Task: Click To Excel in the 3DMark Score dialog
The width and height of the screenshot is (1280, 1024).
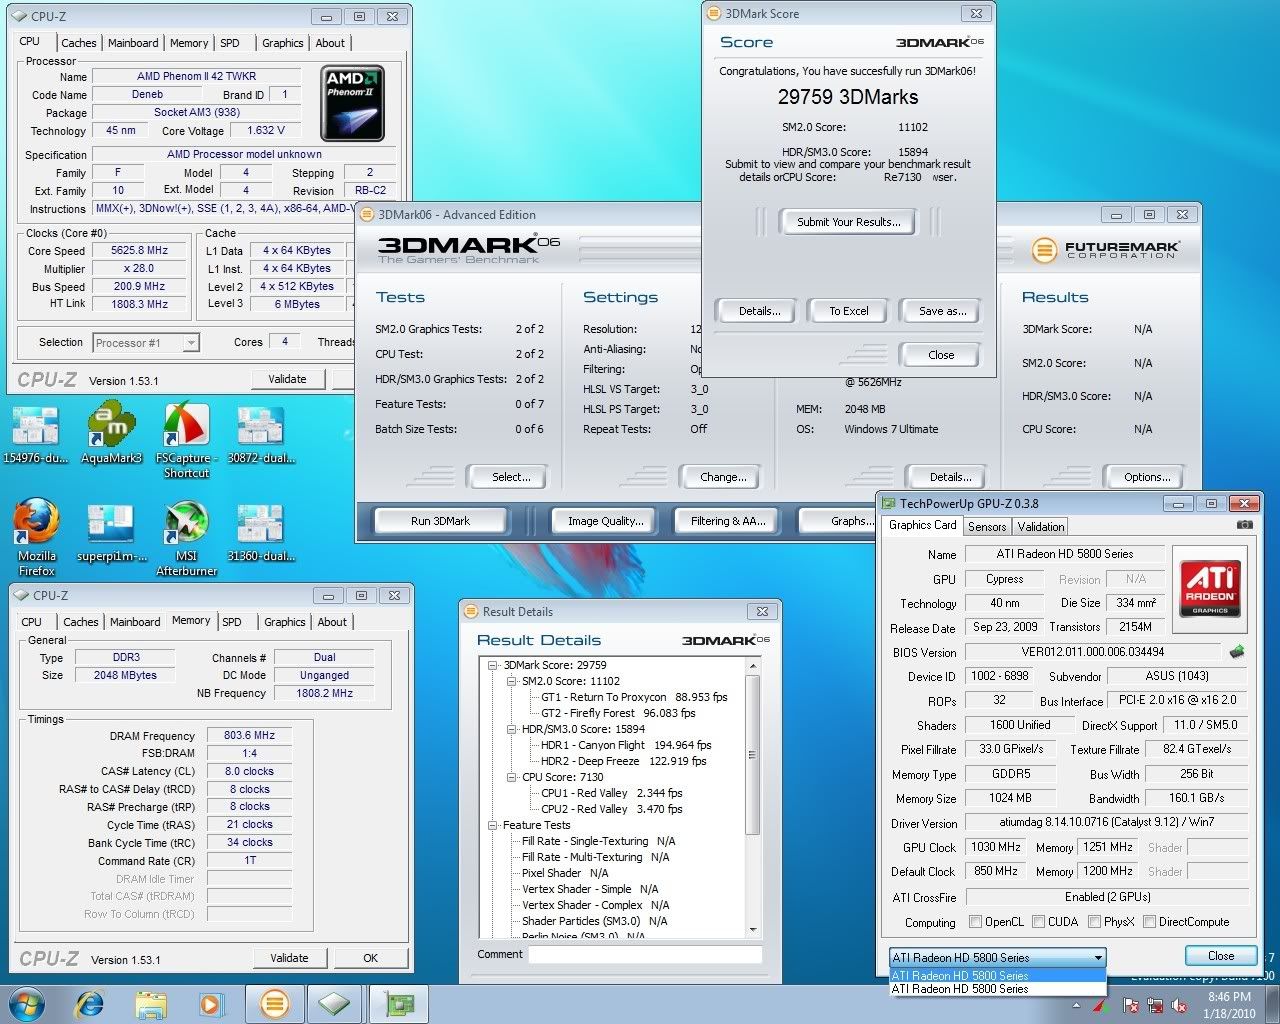Action: click(x=848, y=311)
